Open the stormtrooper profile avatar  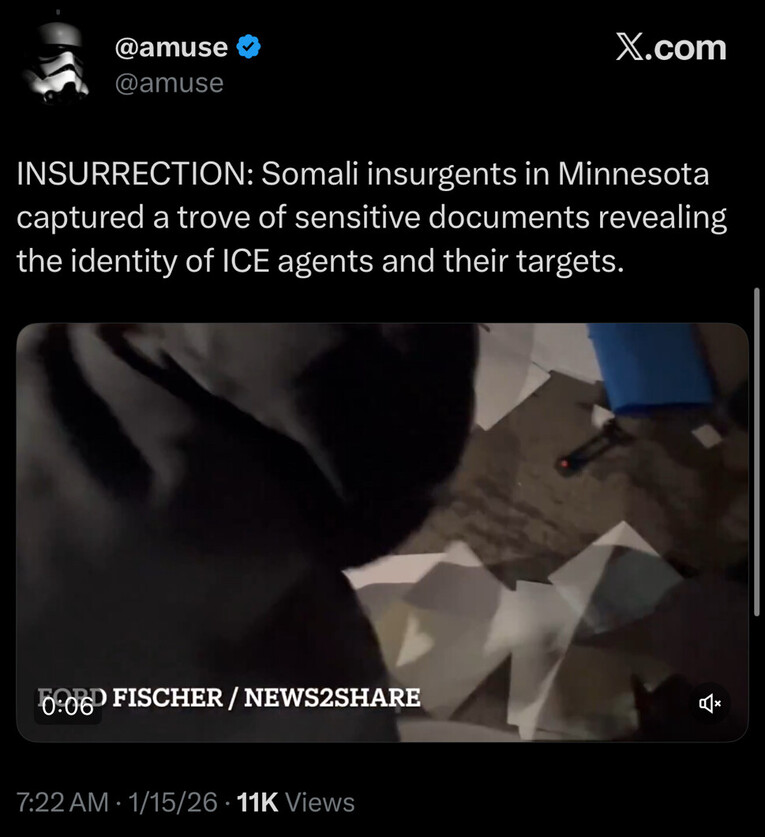pos(57,64)
